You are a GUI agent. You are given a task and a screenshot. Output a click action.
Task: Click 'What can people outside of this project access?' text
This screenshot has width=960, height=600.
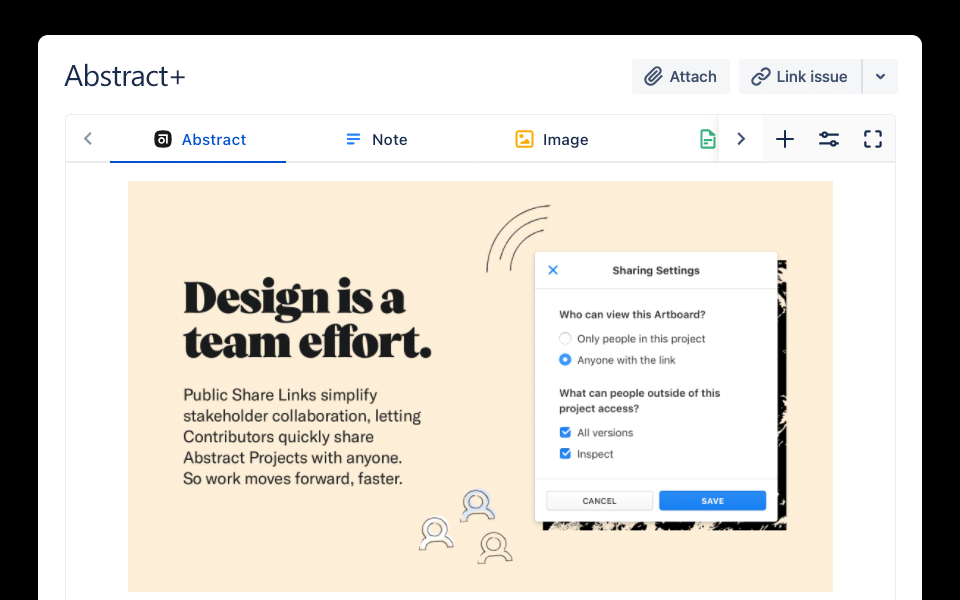tap(639, 401)
